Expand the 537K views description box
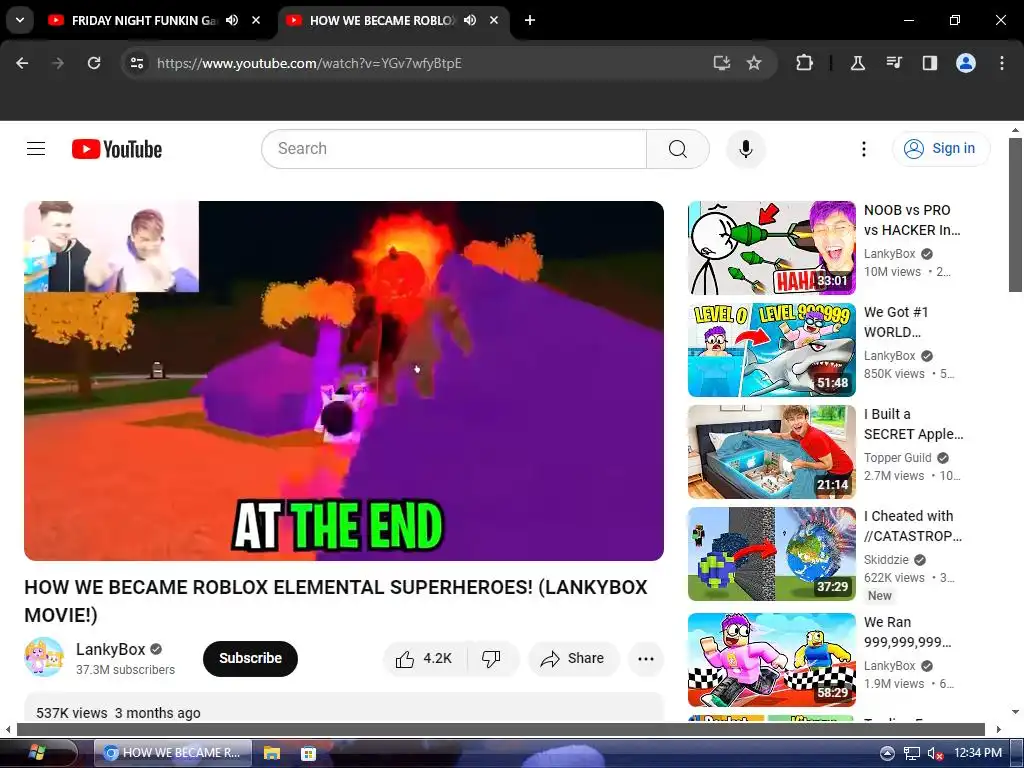This screenshot has height=768, width=1024. [344, 708]
